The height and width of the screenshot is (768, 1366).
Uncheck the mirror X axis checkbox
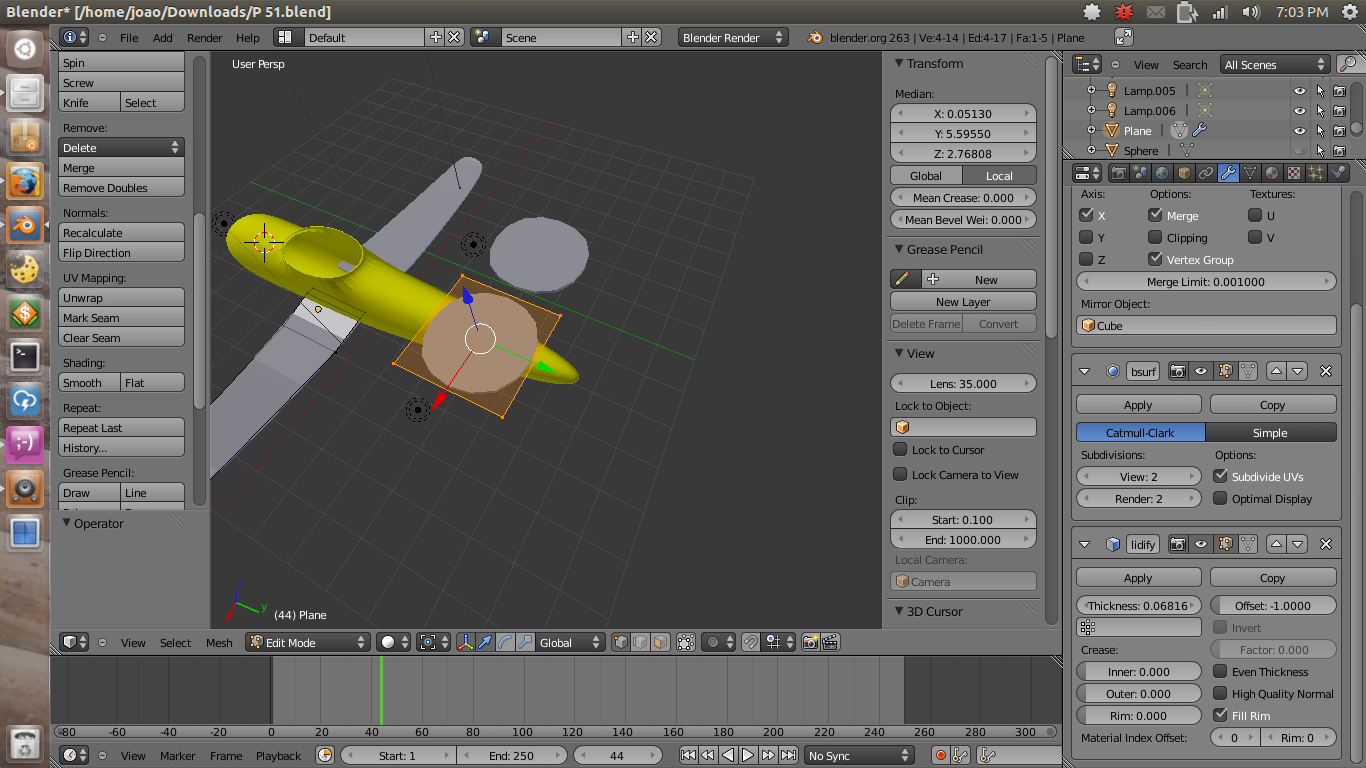pos(1086,215)
